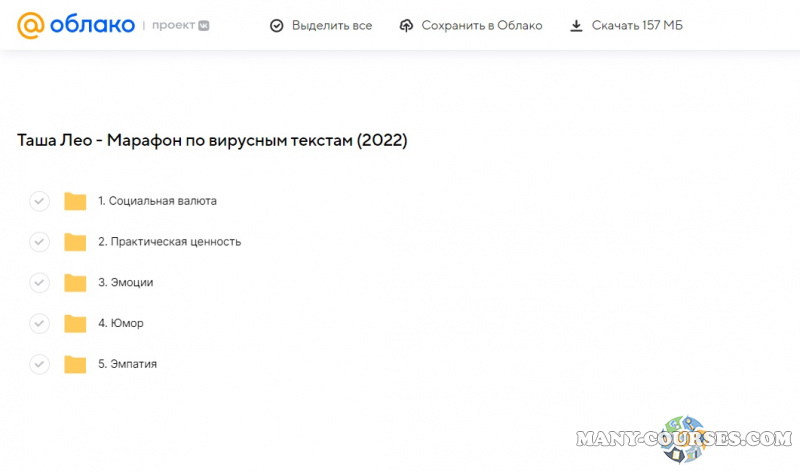Screen dimensions: 800x472
Task: Open folder icon for Эмпатия
Action: point(75,364)
